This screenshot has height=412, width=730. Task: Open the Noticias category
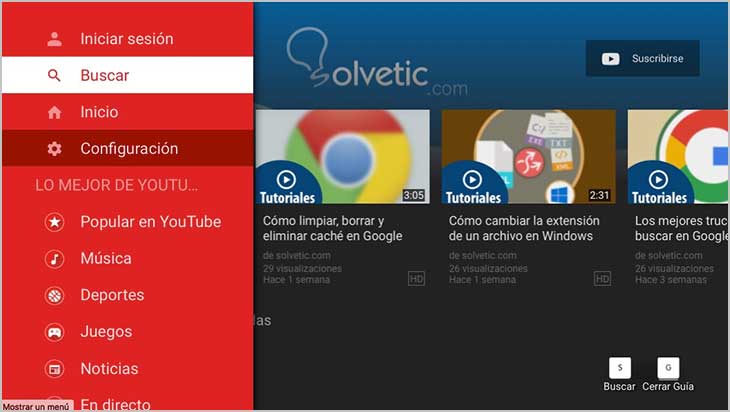pos(128,369)
